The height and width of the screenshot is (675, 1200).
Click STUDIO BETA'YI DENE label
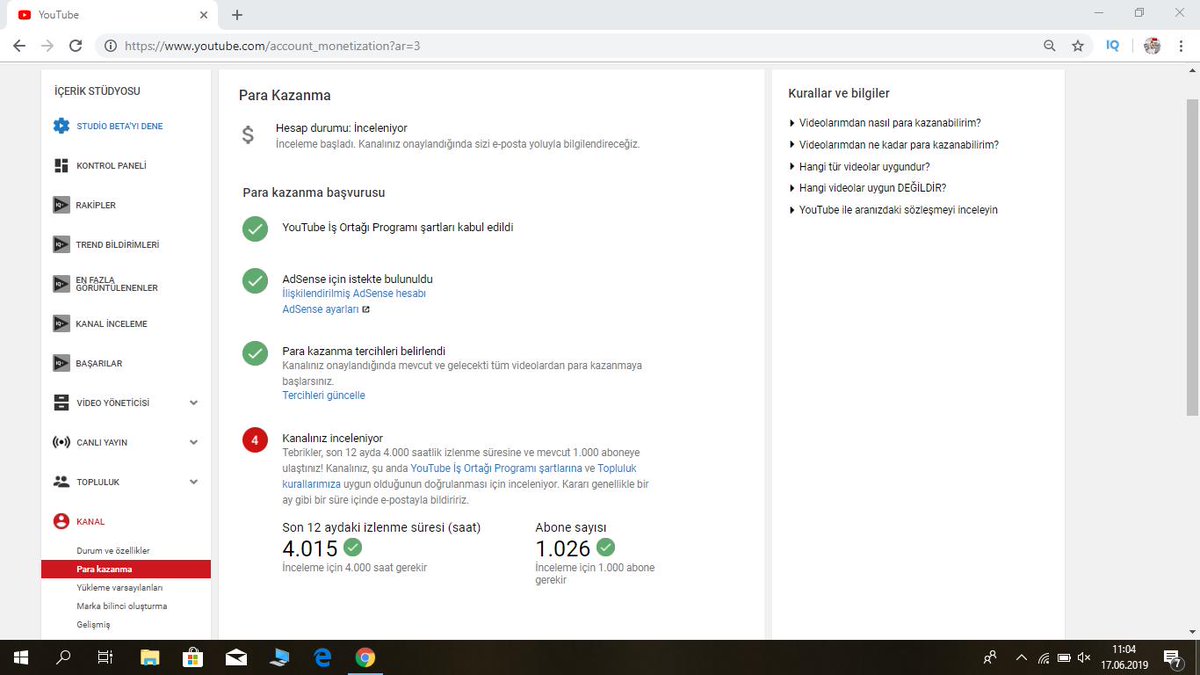(x=119, y=127)
